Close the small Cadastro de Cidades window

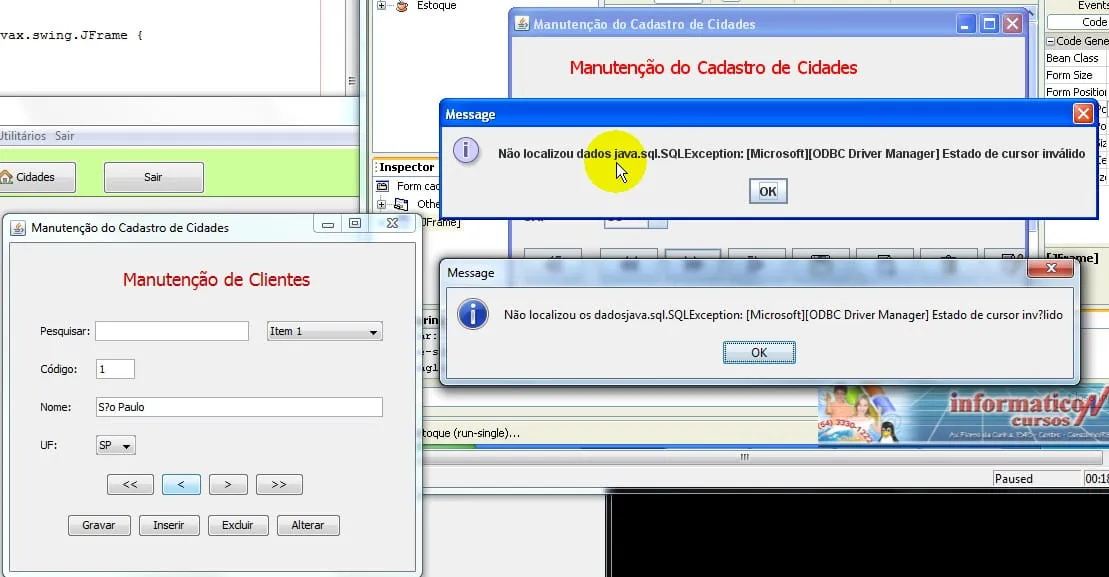[393, 223]
